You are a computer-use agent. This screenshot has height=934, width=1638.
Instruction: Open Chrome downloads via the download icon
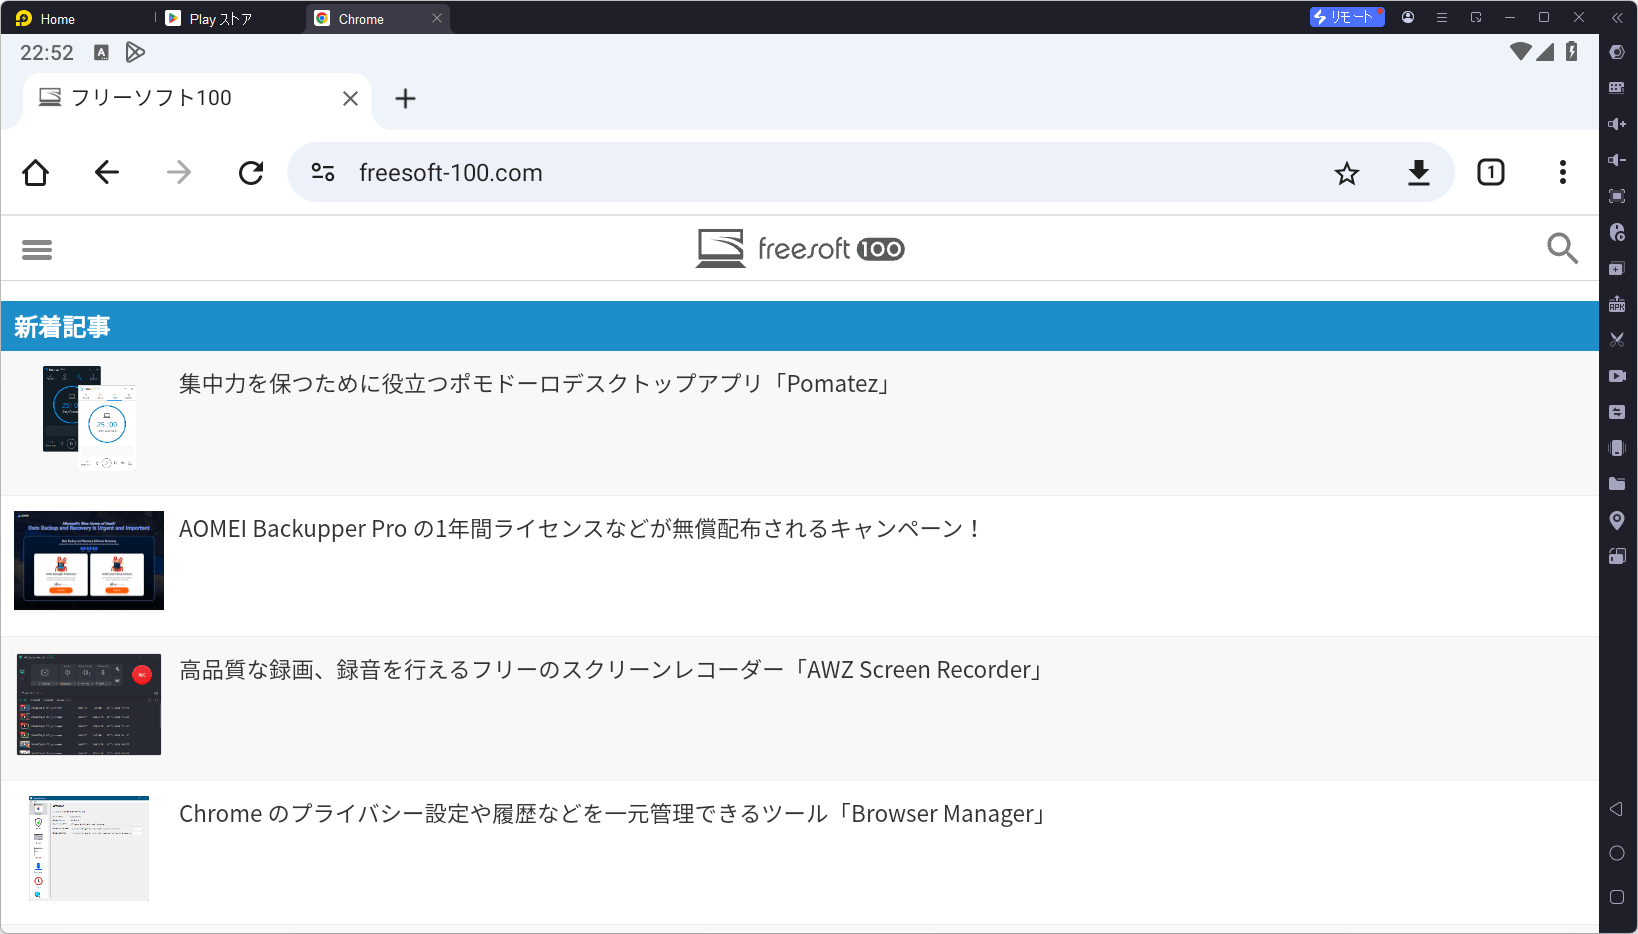click(x=1419, y=172)
